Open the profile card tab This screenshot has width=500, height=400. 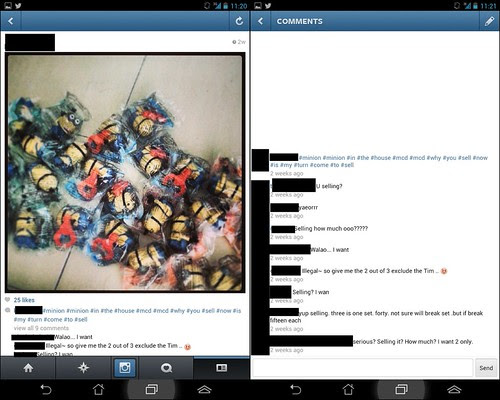tap(221, 368)
